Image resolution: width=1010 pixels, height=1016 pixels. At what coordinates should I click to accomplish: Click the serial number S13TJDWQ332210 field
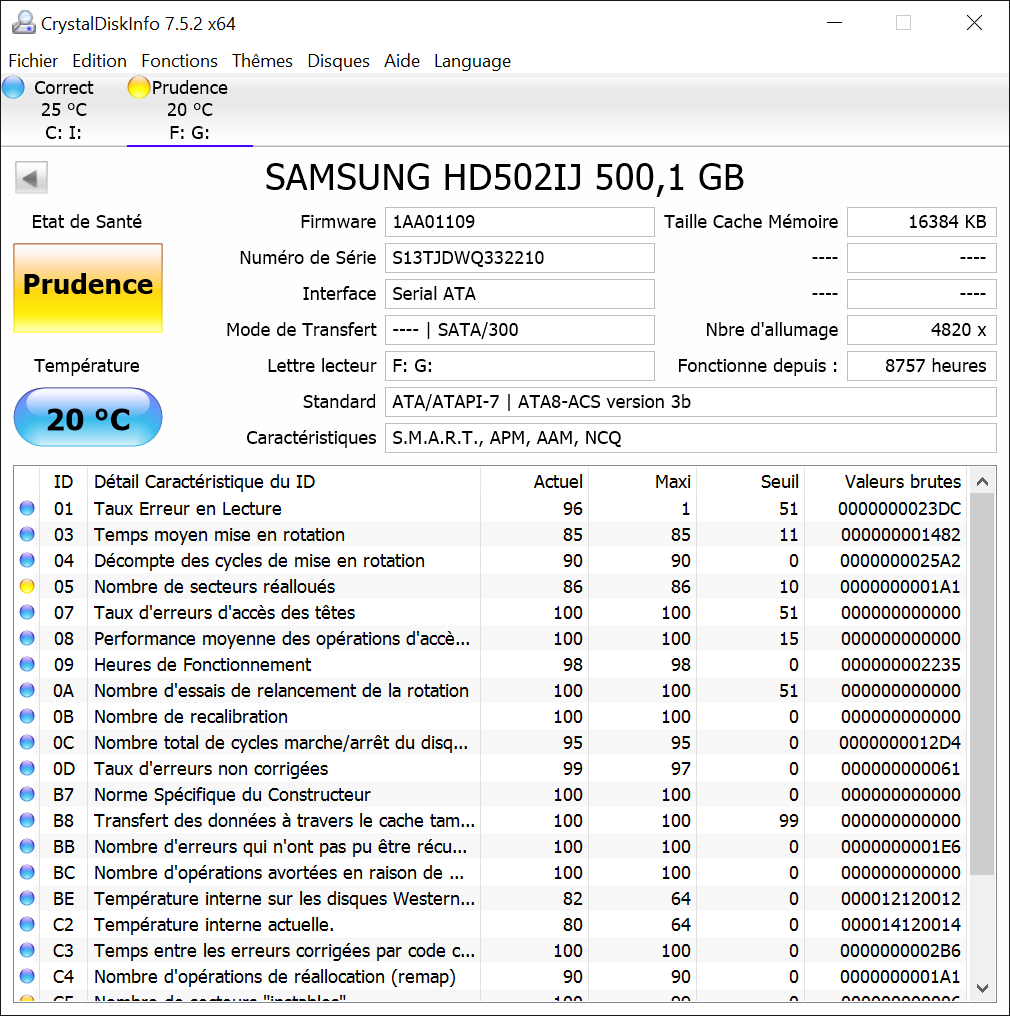tap(519, 258)
